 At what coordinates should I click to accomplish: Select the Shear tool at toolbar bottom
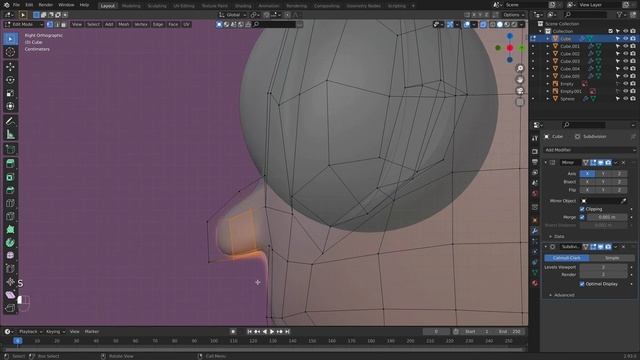[10, 295]
